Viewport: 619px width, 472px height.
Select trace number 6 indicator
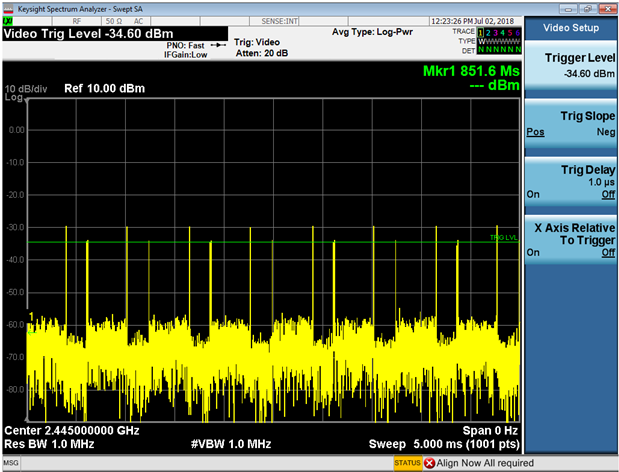click(517, 32)
